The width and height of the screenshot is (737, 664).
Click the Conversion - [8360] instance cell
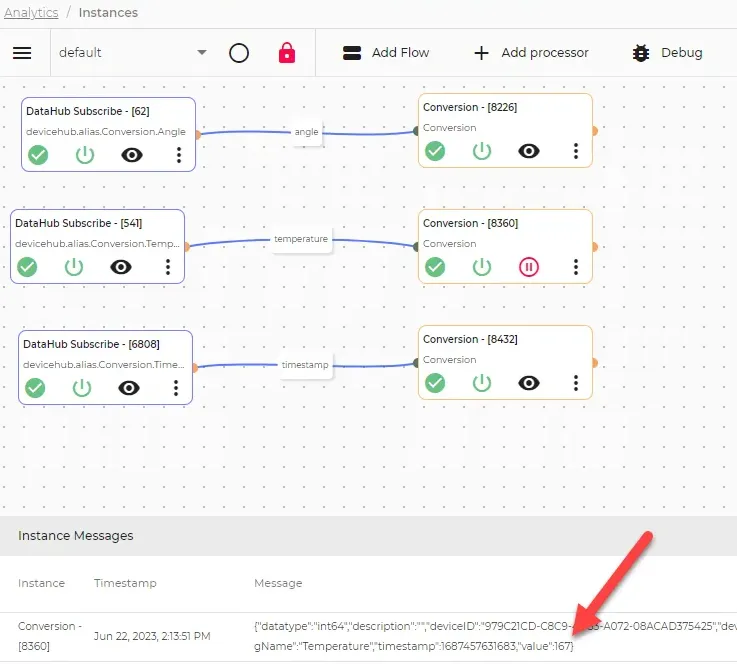pos(50,636)
